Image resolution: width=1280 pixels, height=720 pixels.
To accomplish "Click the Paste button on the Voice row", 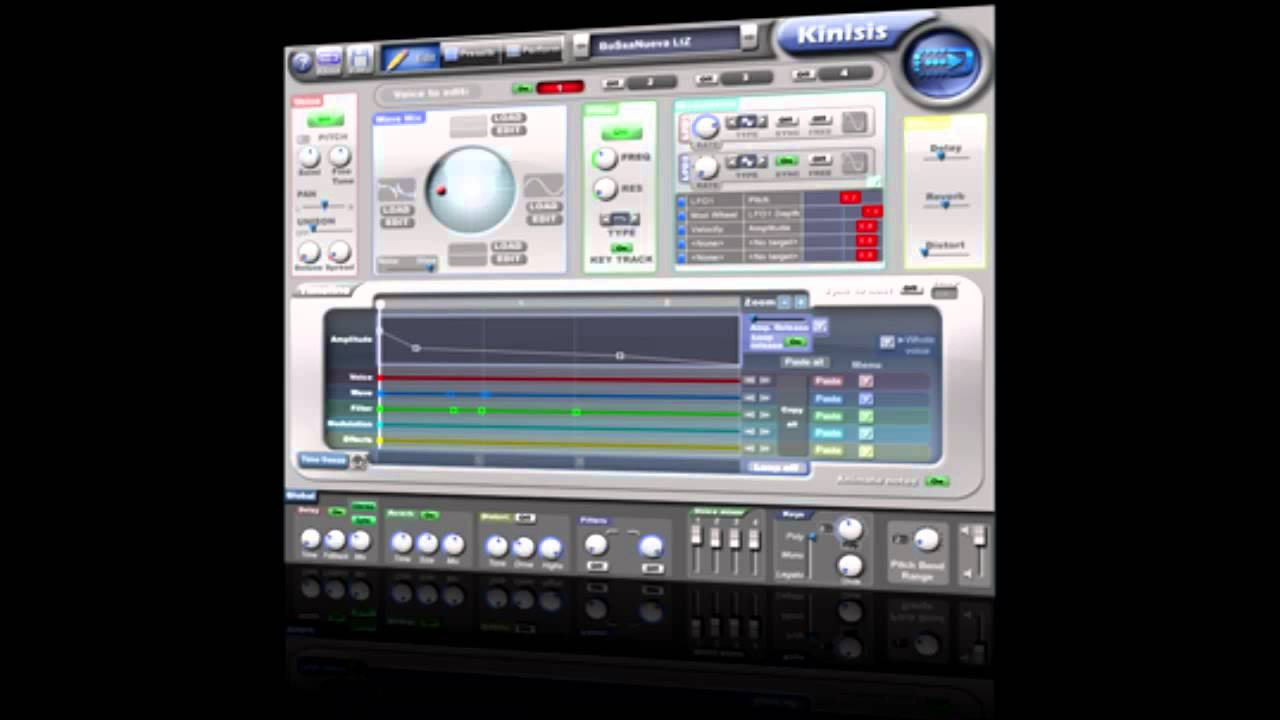I will click(x=827, y=381).
